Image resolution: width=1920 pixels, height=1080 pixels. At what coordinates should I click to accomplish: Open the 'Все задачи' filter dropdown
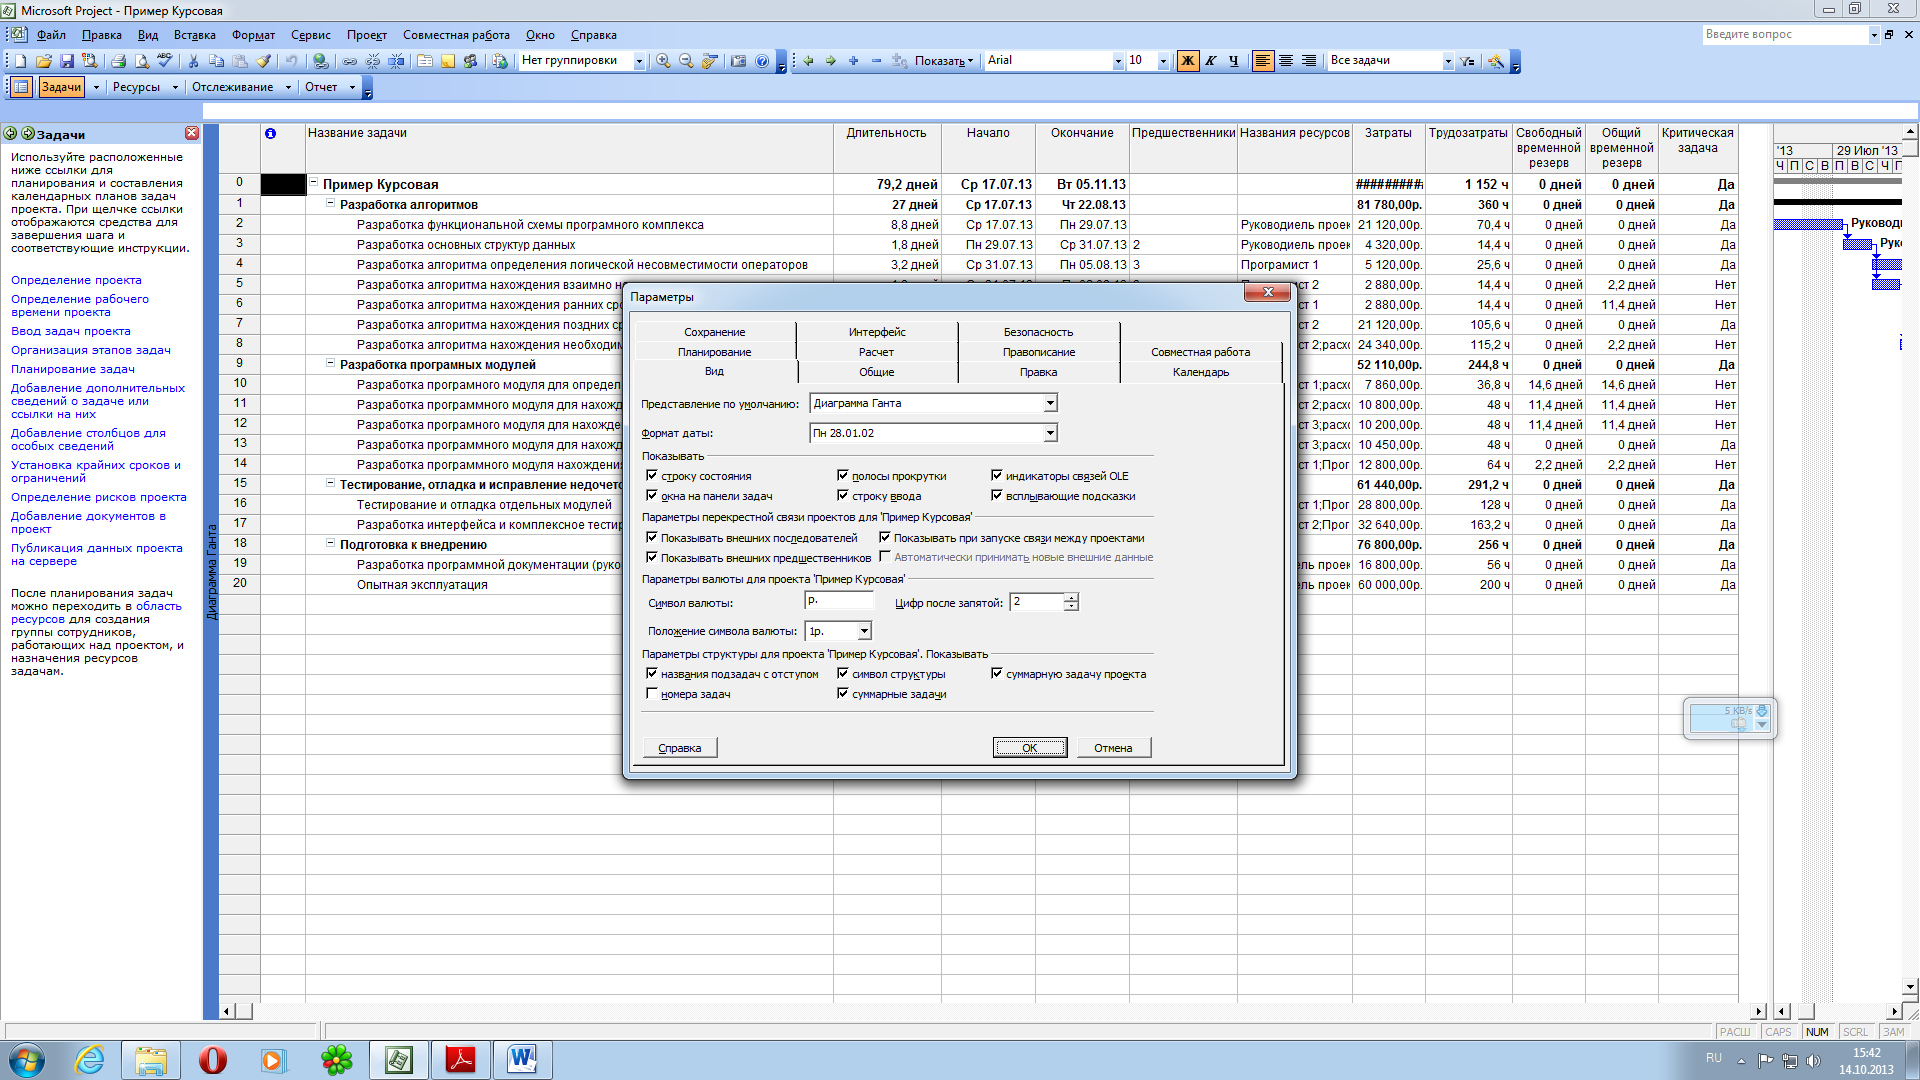click(x=1448, y=61)
